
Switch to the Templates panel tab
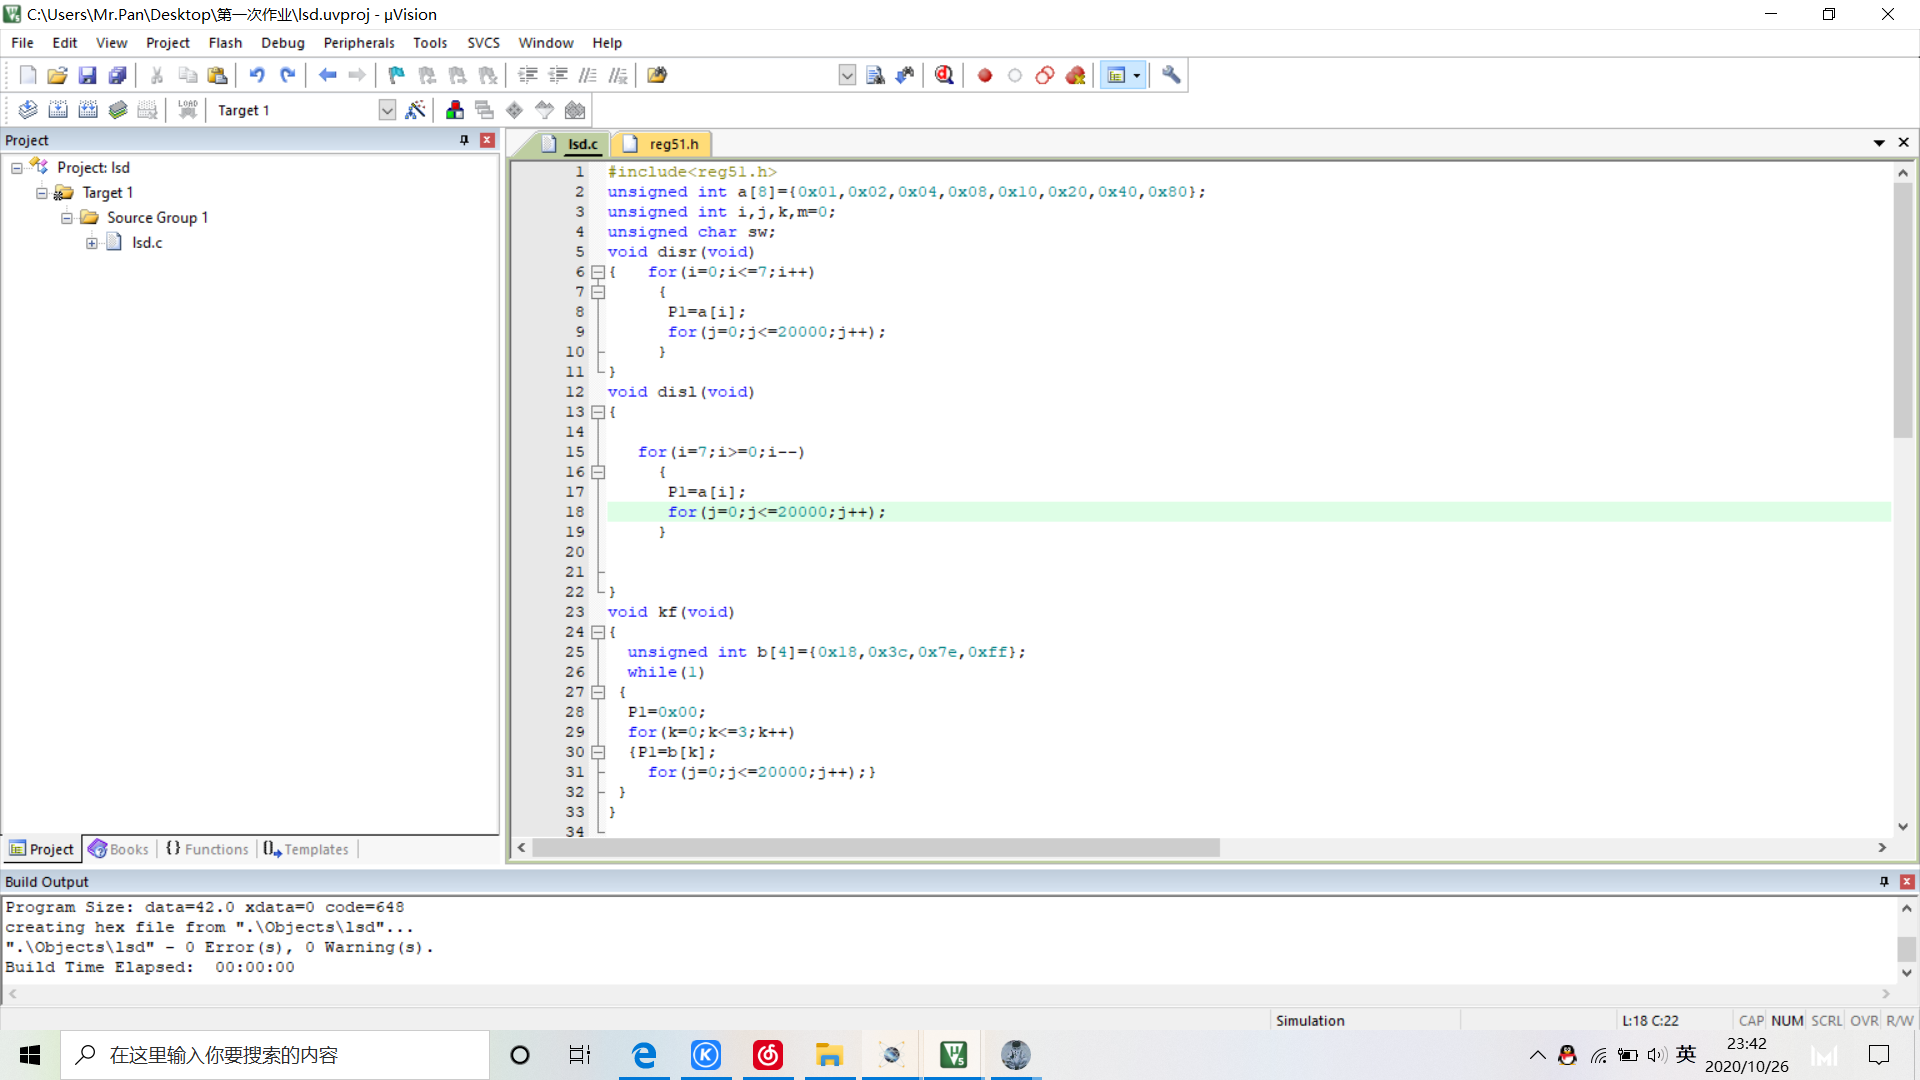tap(306, 849)
